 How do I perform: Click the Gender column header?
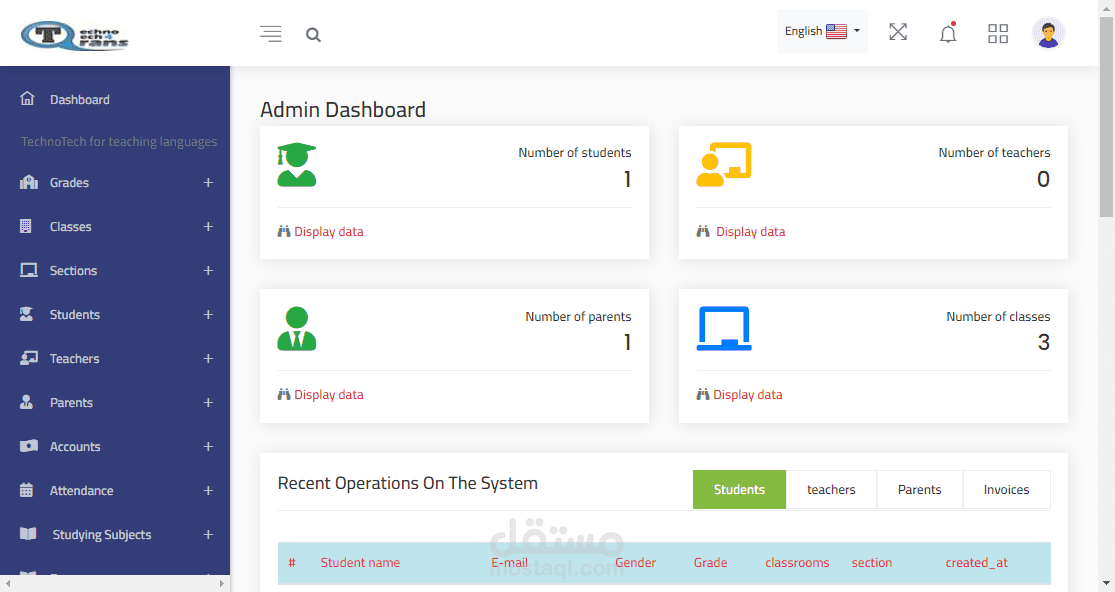click(x=635, y=563)
